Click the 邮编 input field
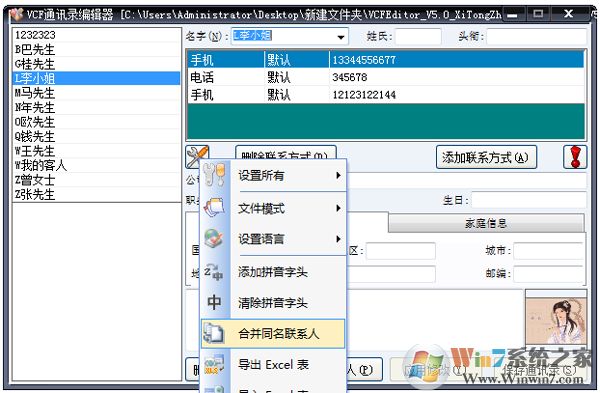This screenshot has width=600, height=393. click(548, 274)
